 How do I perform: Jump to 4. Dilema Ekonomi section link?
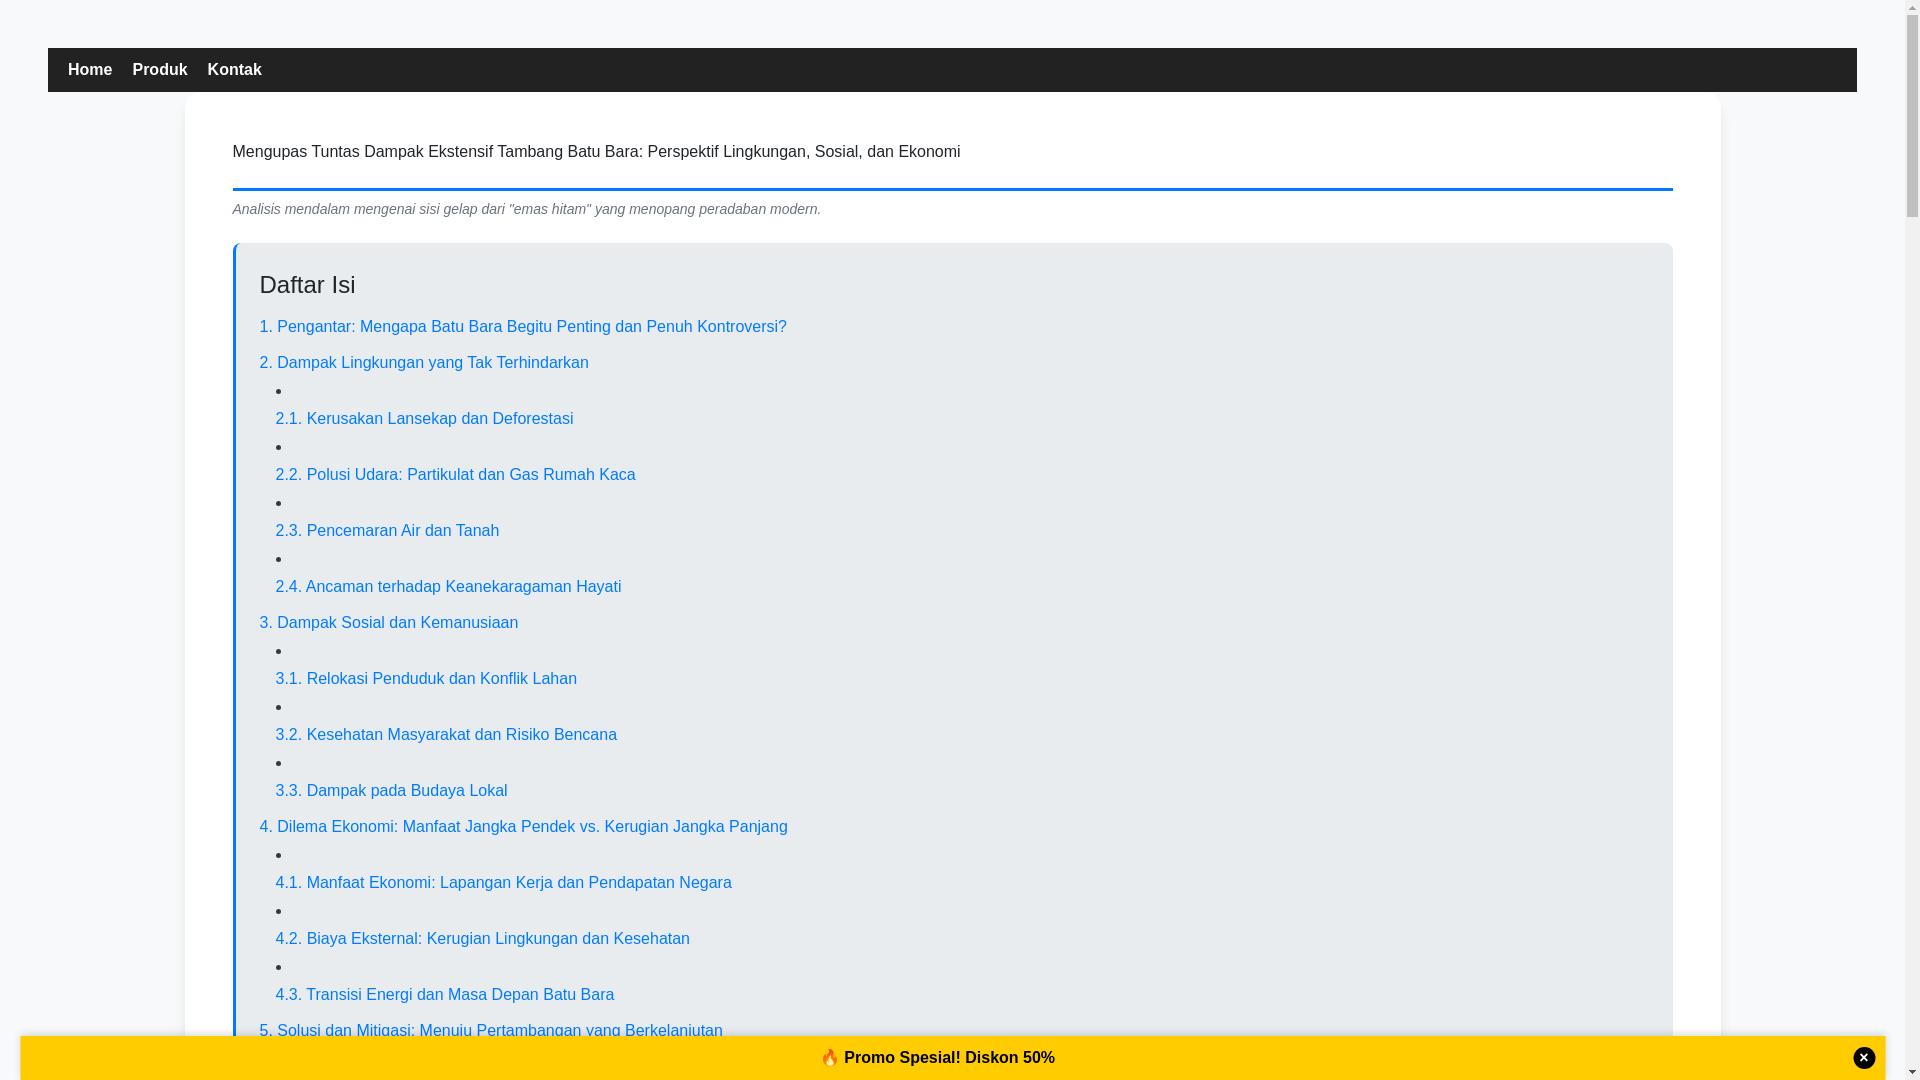[524, 827]
